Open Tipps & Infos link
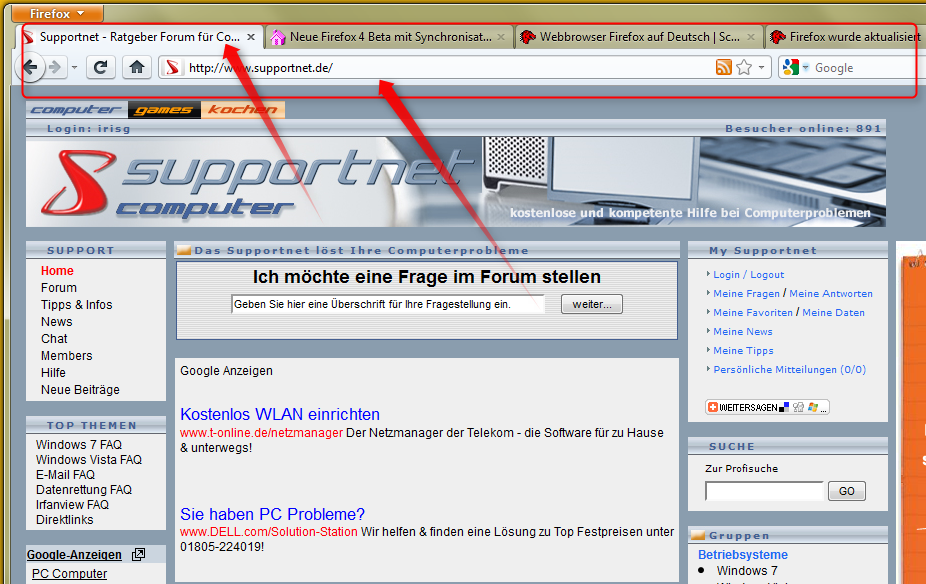The width and height of the screenshot is (926, 584). (x=76, y=305)
